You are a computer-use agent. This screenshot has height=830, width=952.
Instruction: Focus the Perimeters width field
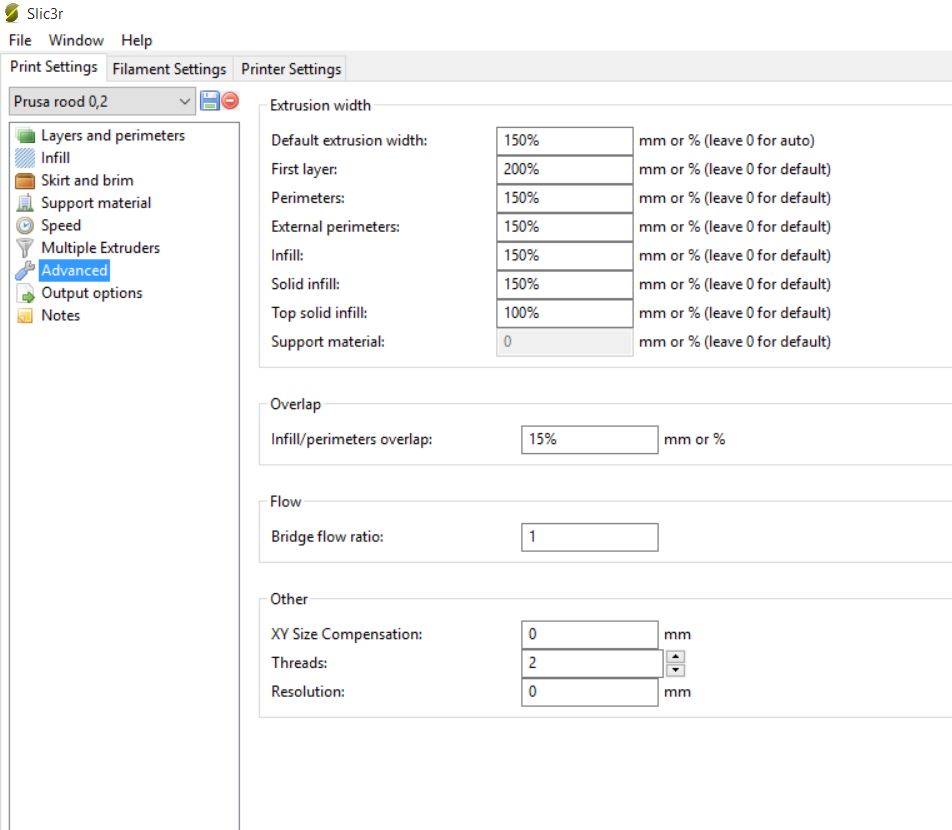tap(565, 198)
